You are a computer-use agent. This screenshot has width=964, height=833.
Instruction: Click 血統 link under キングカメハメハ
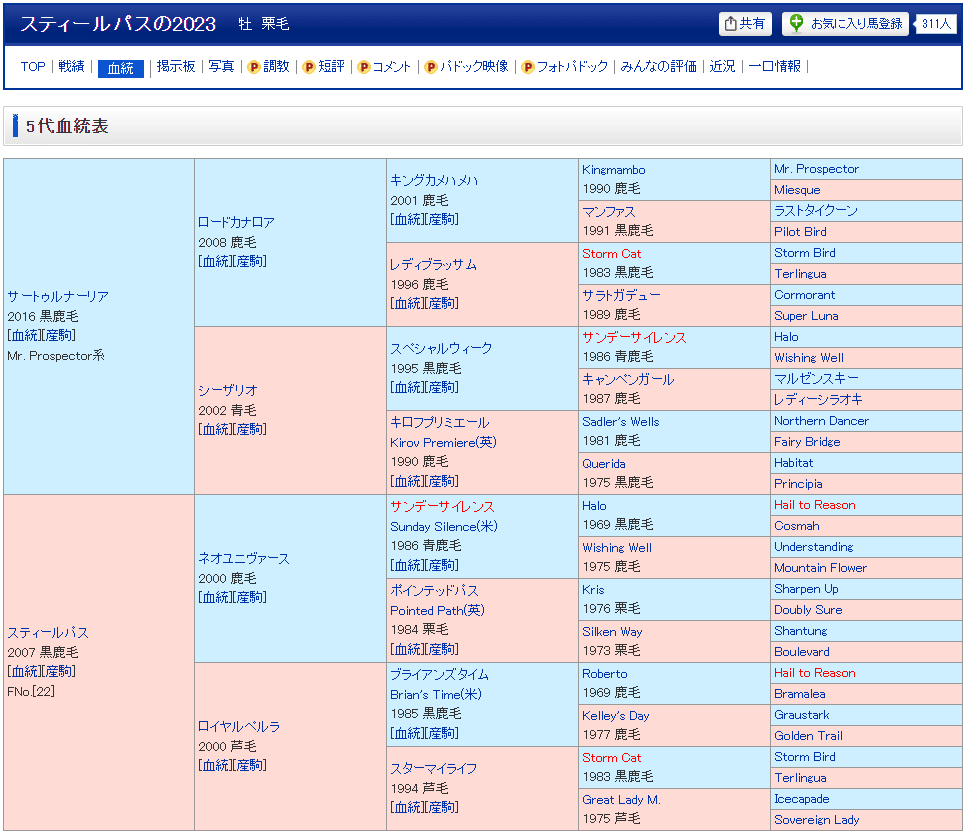click(x=408, y=219)
